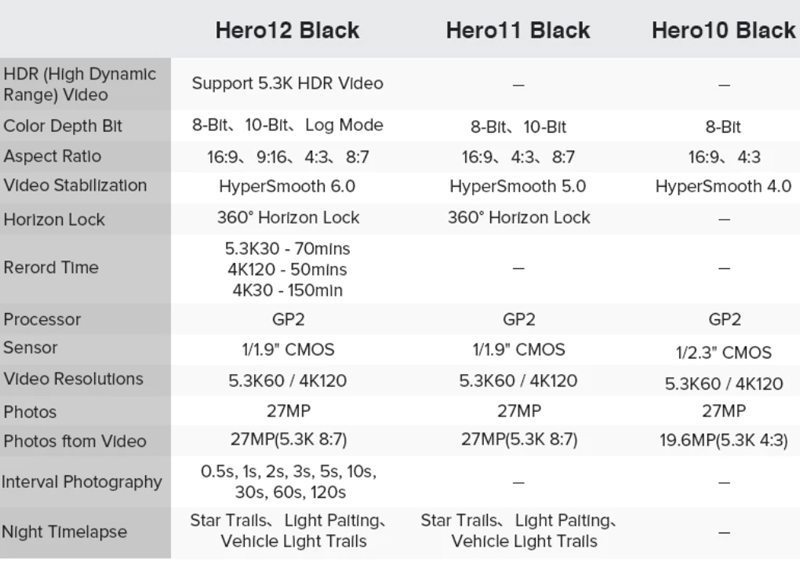Click the Hero12 Black column header
Viewport: 800px width, 565px height.
(287, 30)
